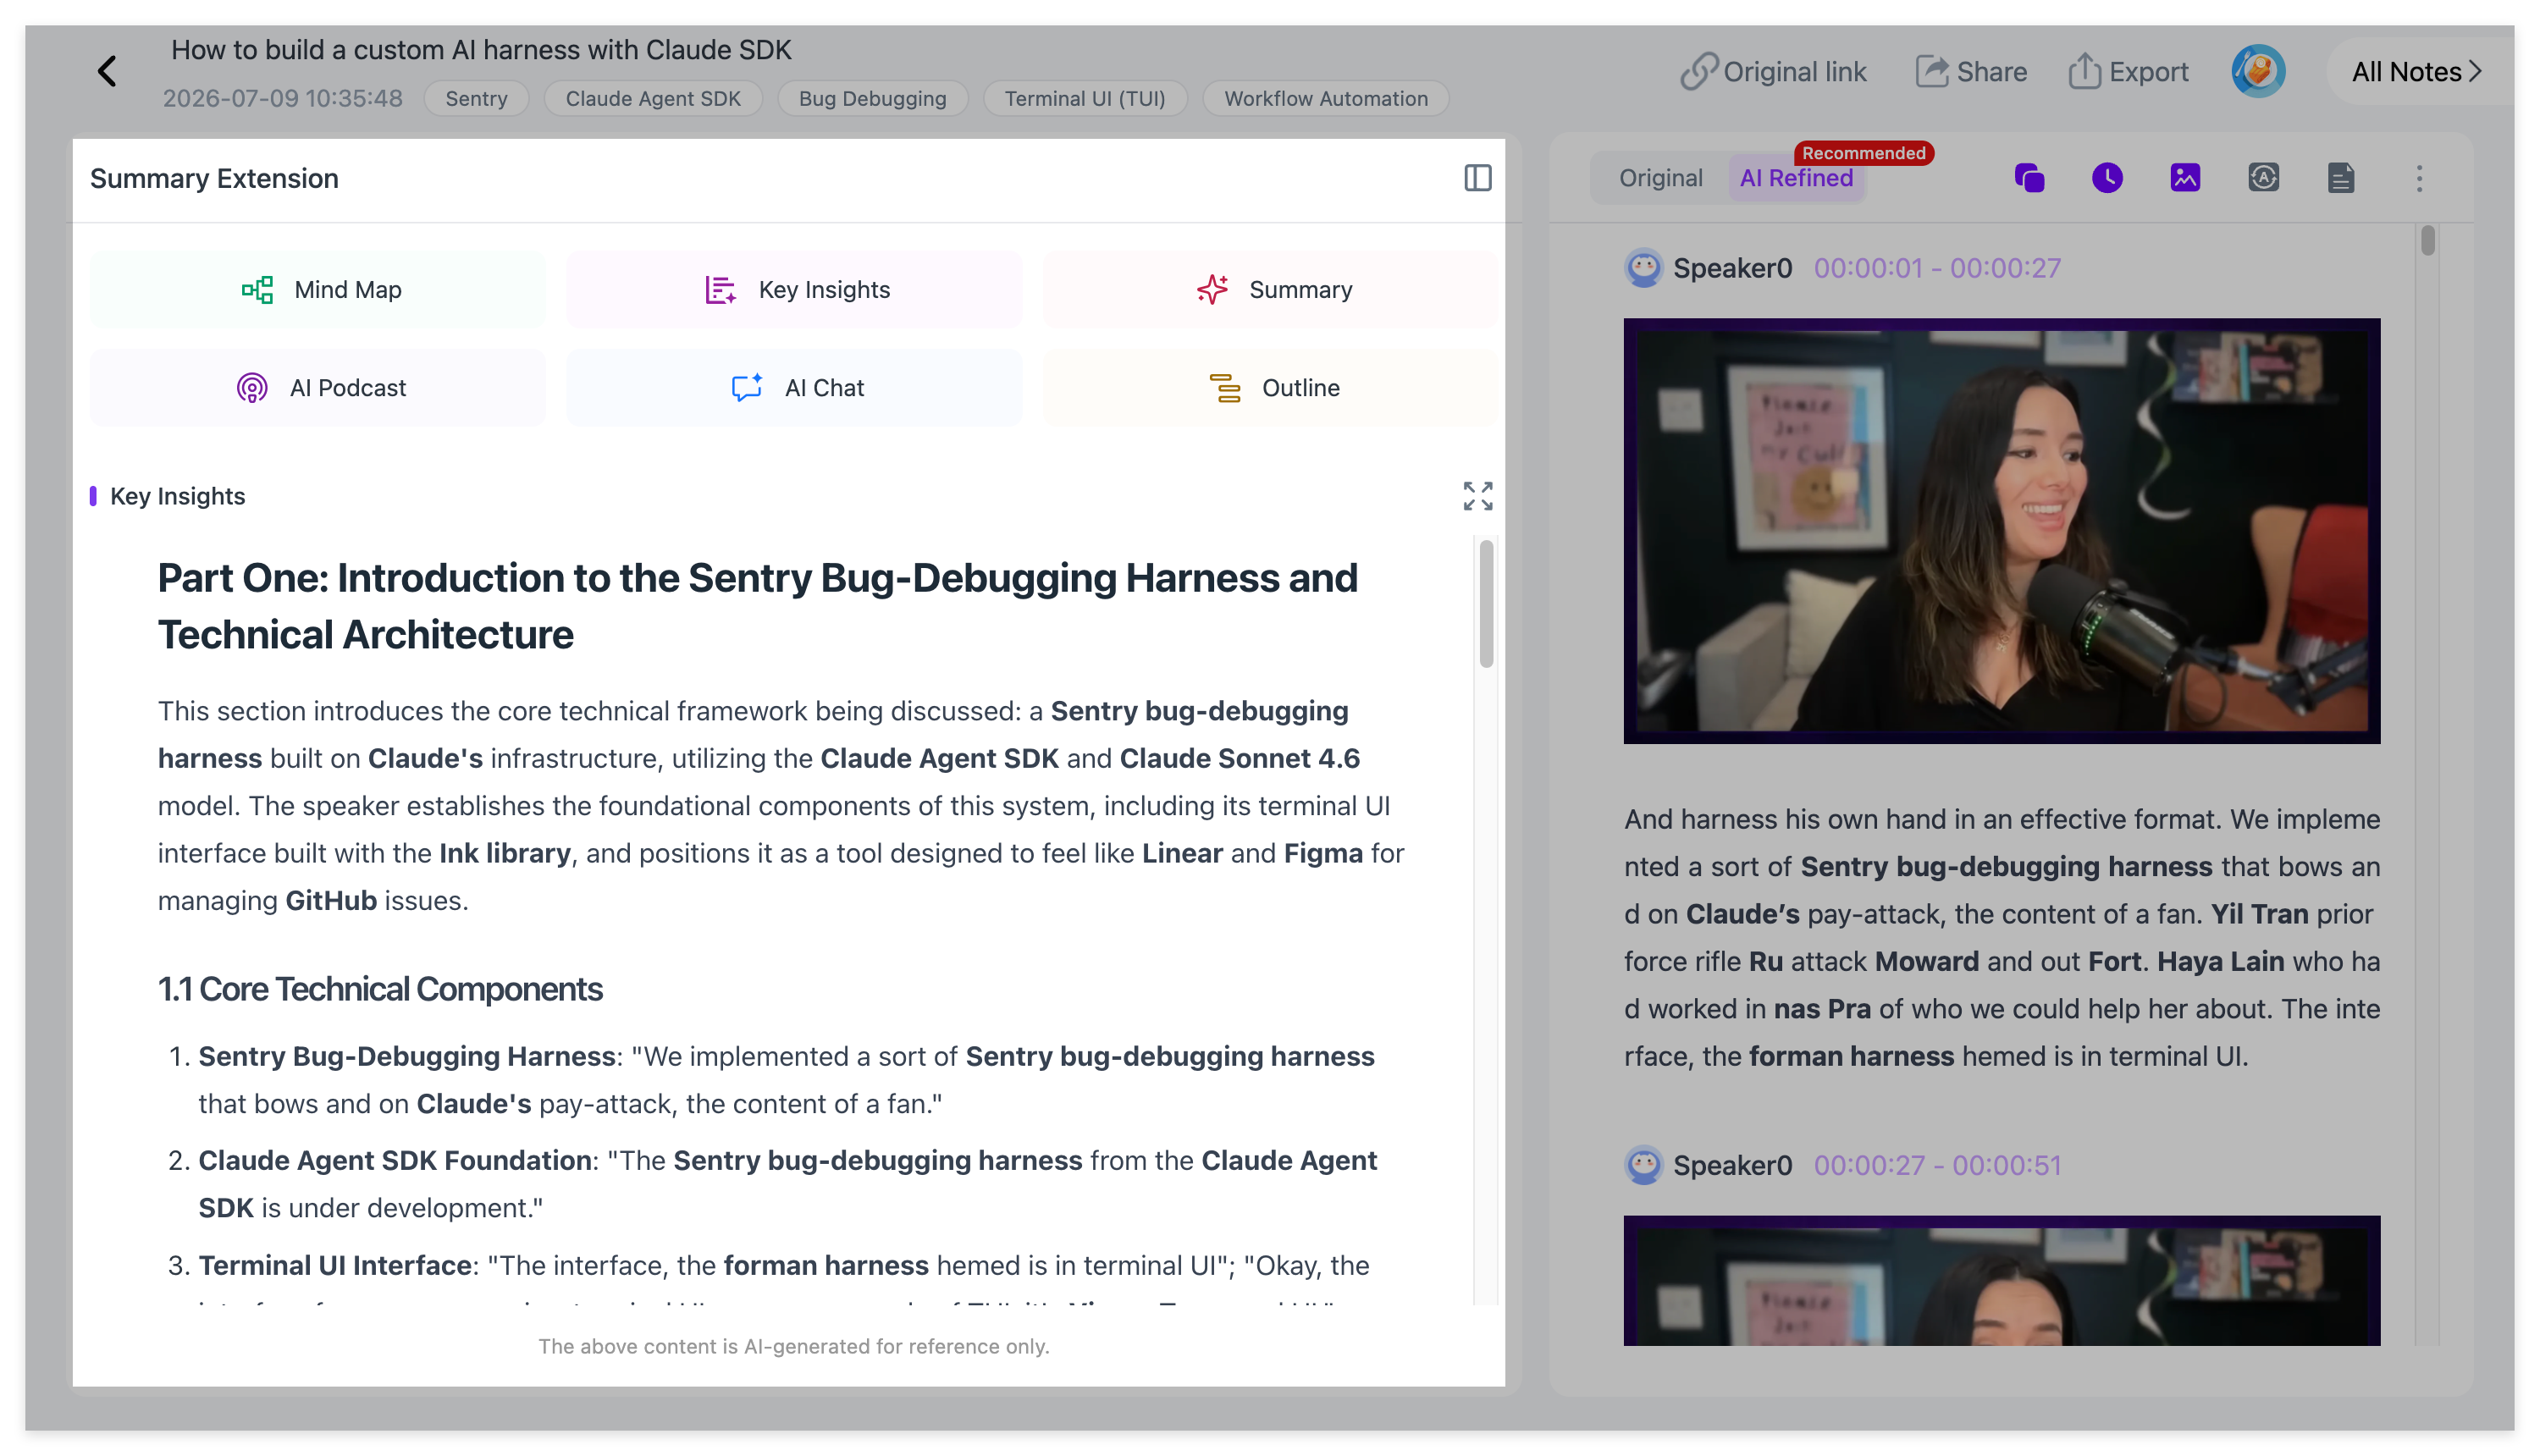Click the Outline list icon

pyautogui.click(x=1225, y=387)
